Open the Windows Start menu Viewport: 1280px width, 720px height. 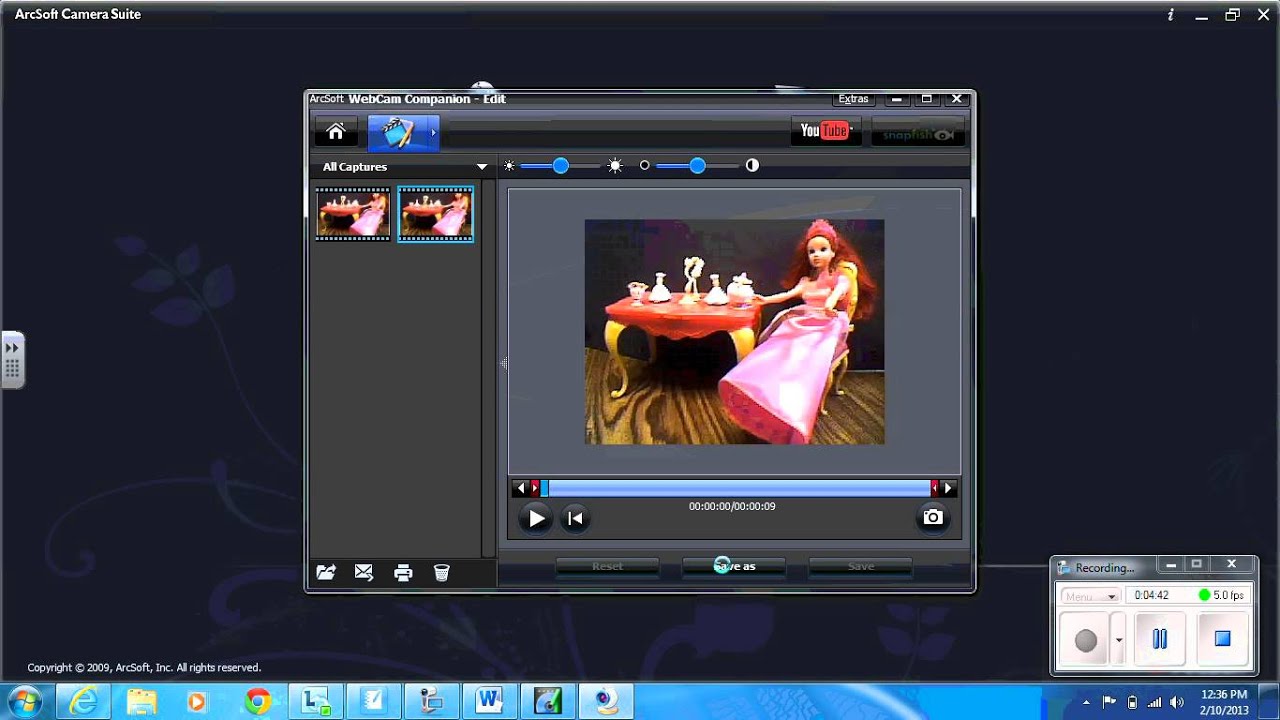pyautogui.click(x=24, y=702)
